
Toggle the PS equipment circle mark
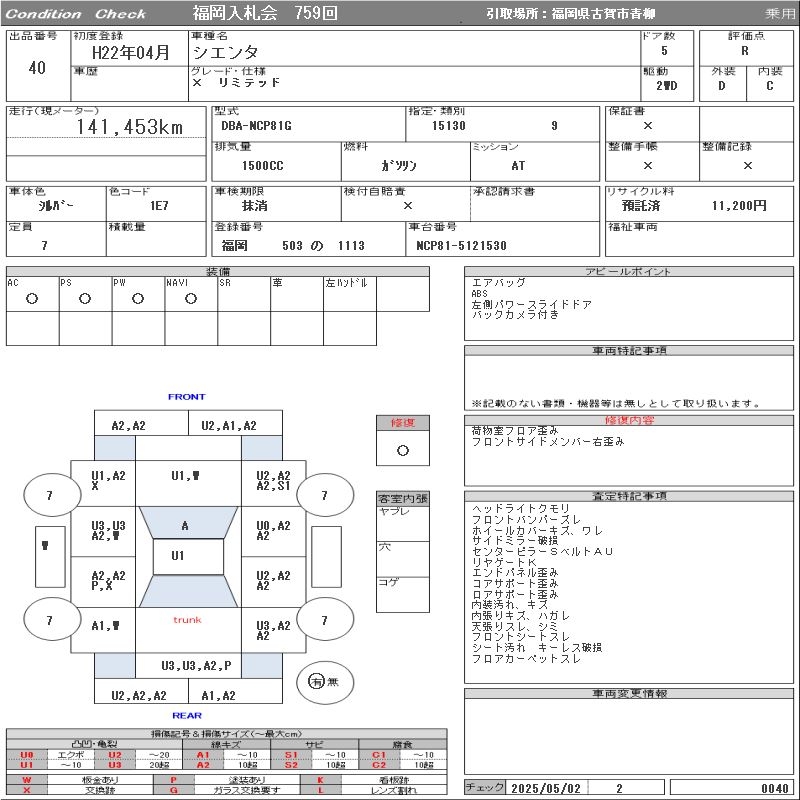click(85, 298)
